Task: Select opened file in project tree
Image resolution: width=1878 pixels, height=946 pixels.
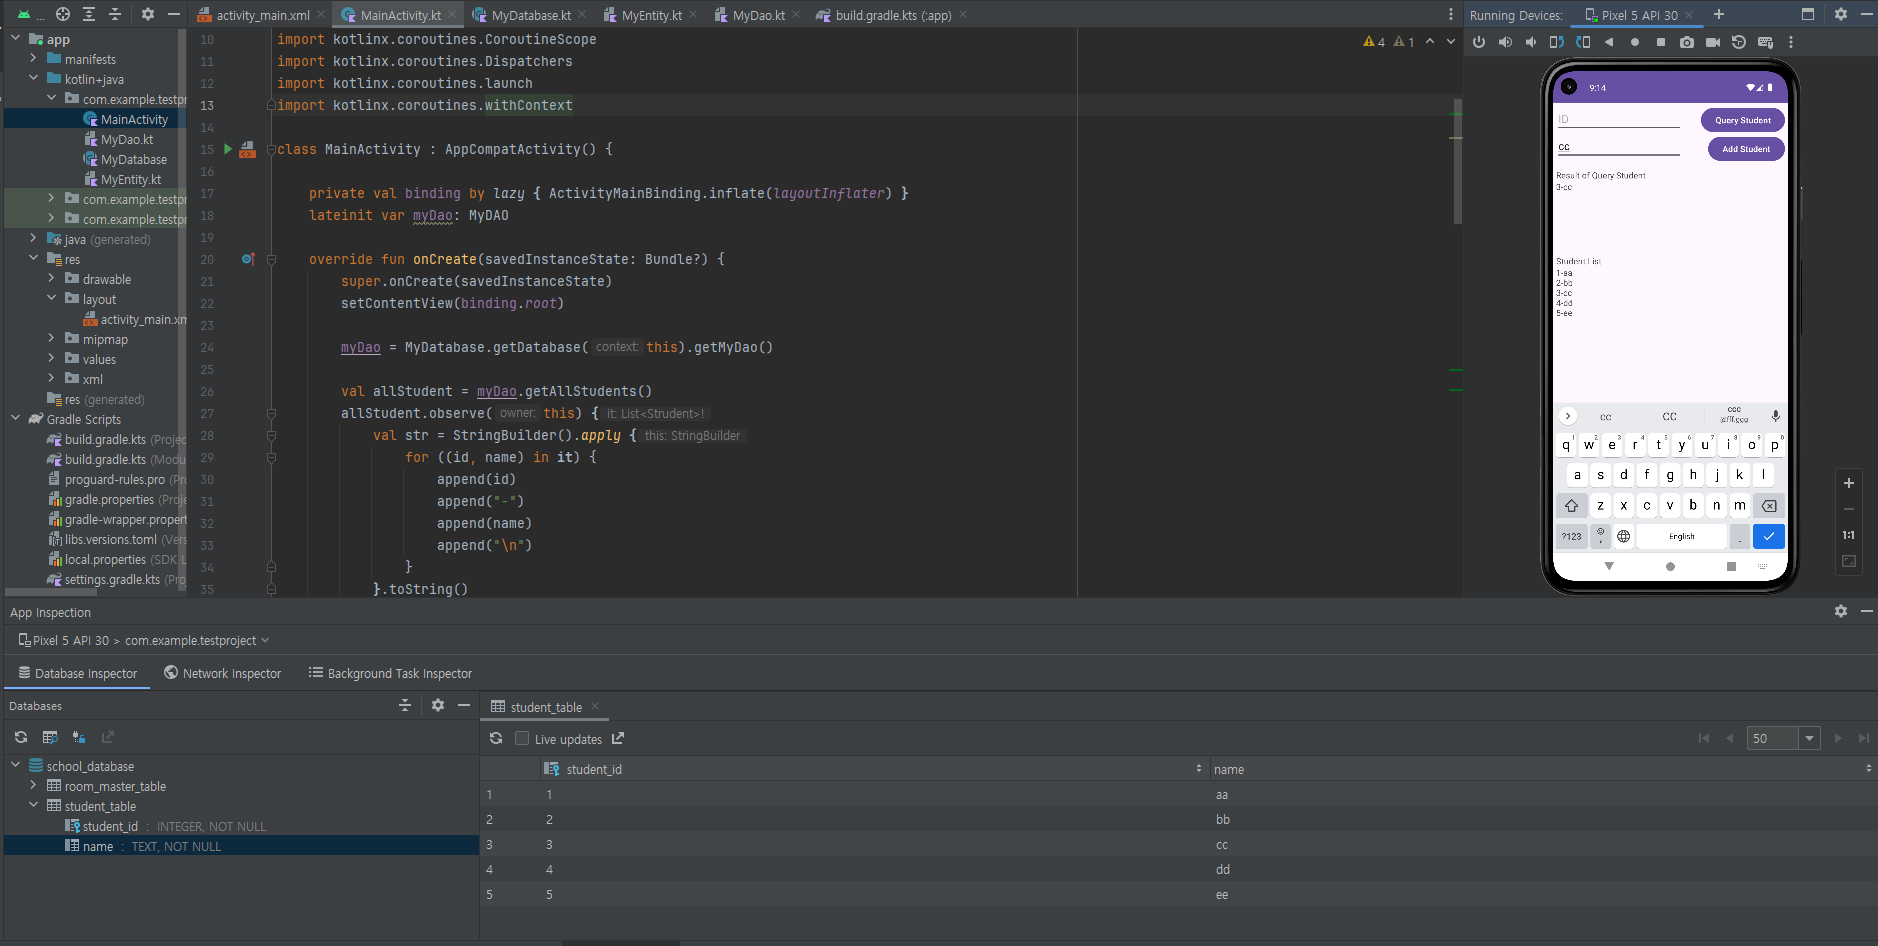Action: pos(63,14)
